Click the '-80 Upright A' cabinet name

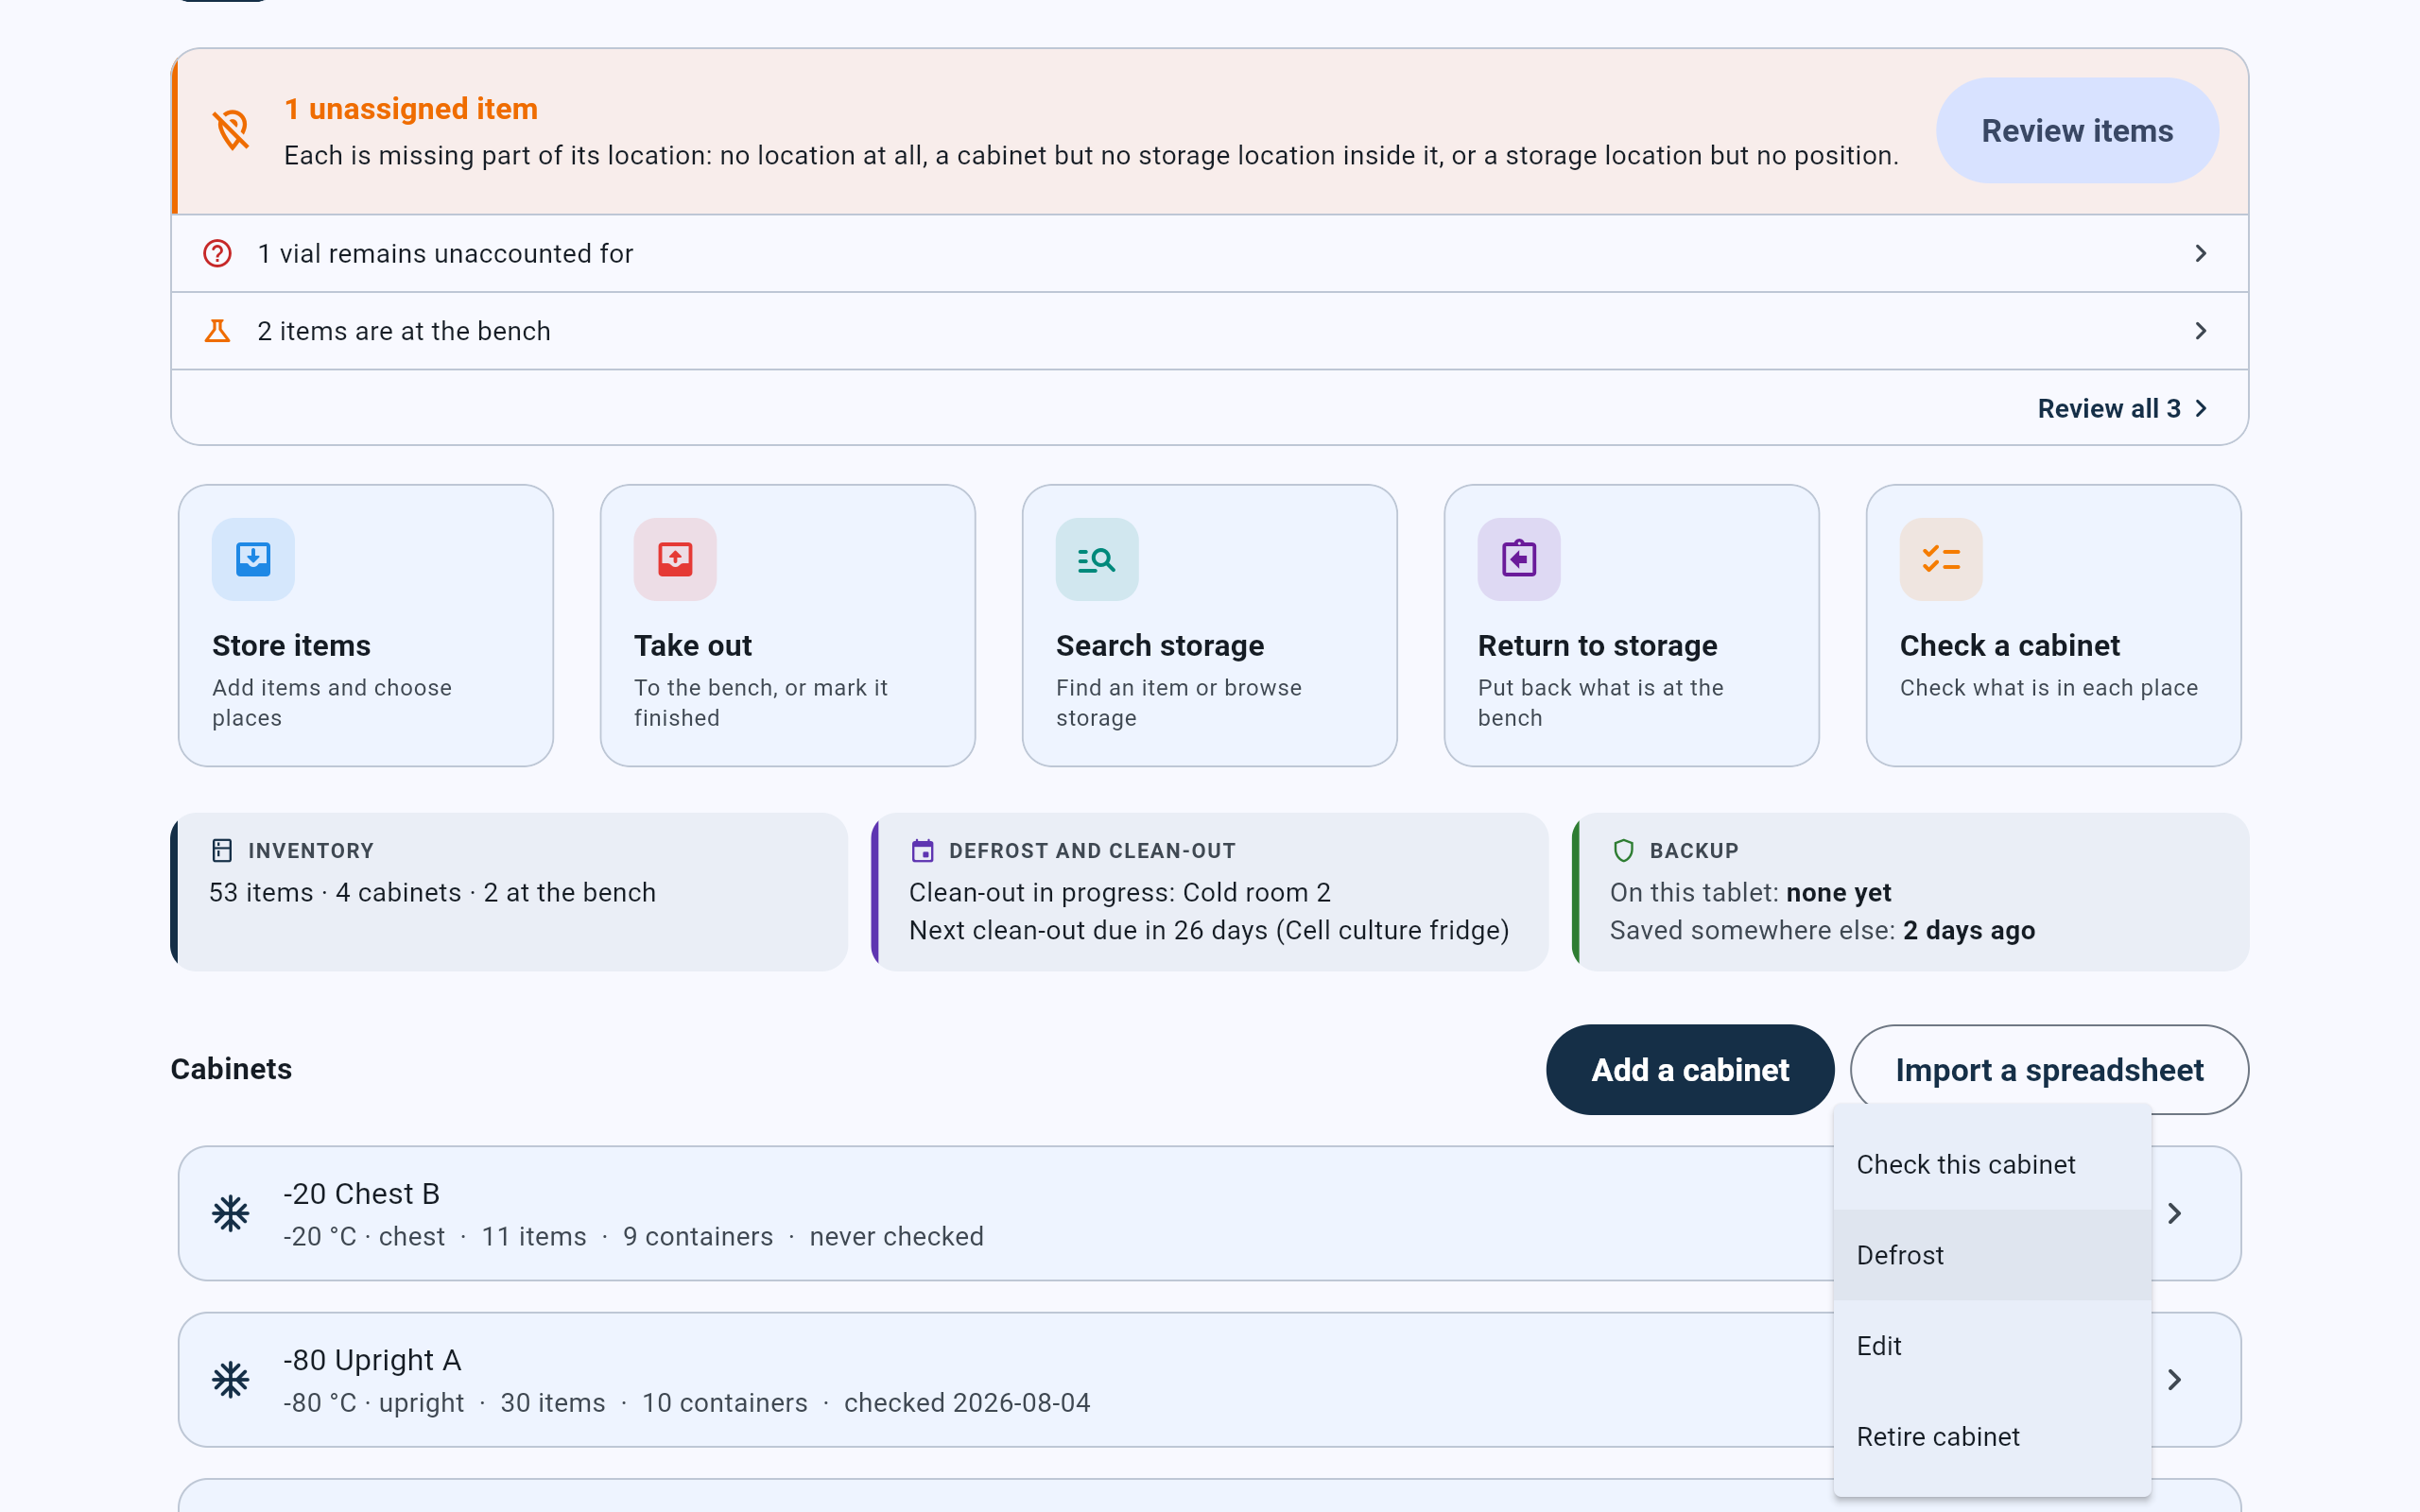click(x=372, y=1360)
